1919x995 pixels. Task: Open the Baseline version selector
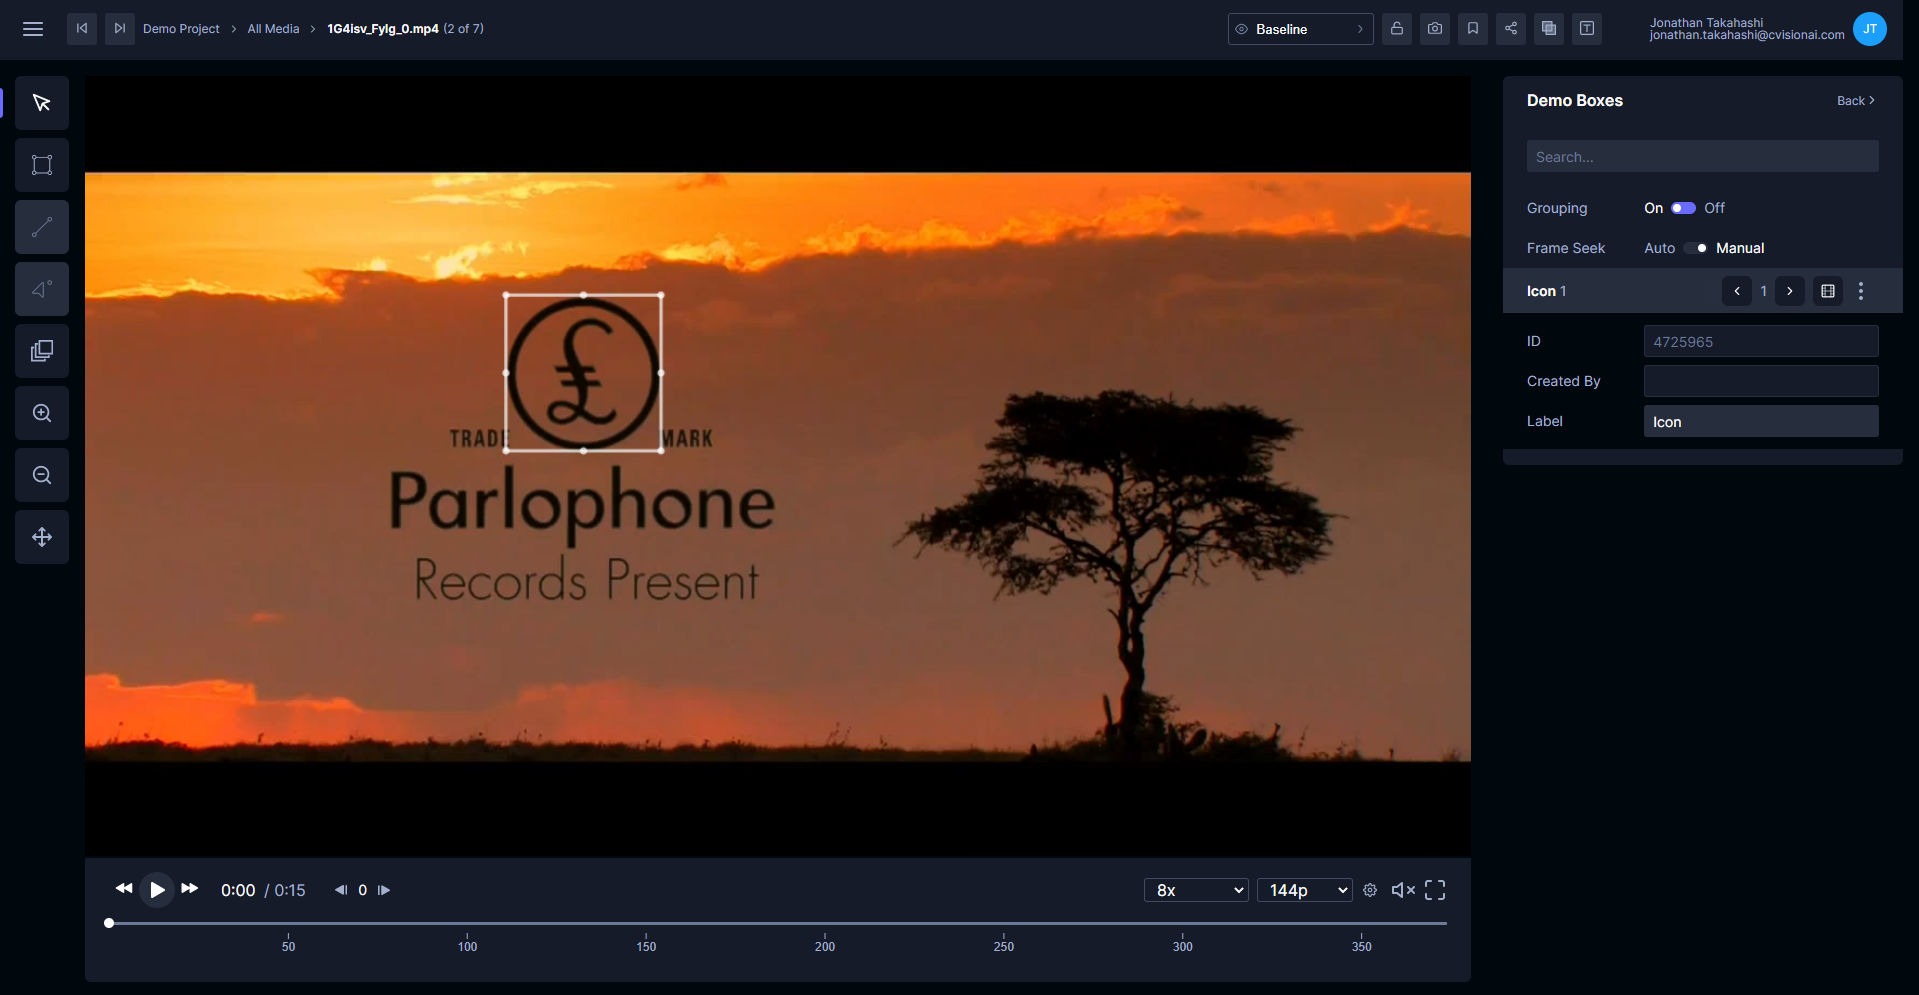pos(1300,29)
